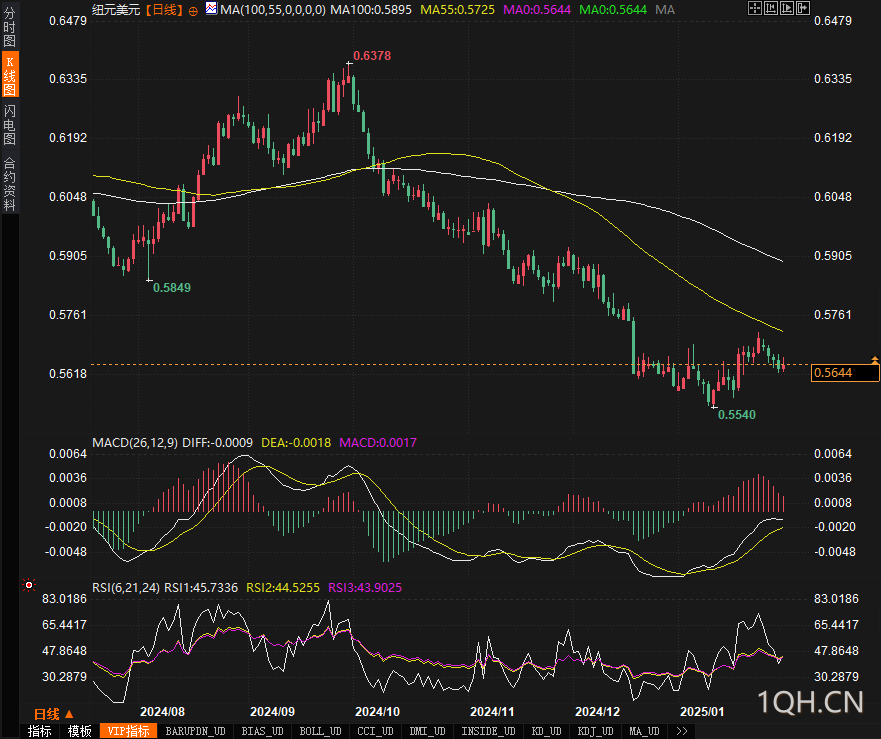
Task: Switch to the 闪电图 sidebar view
Action: pos(10,124)
